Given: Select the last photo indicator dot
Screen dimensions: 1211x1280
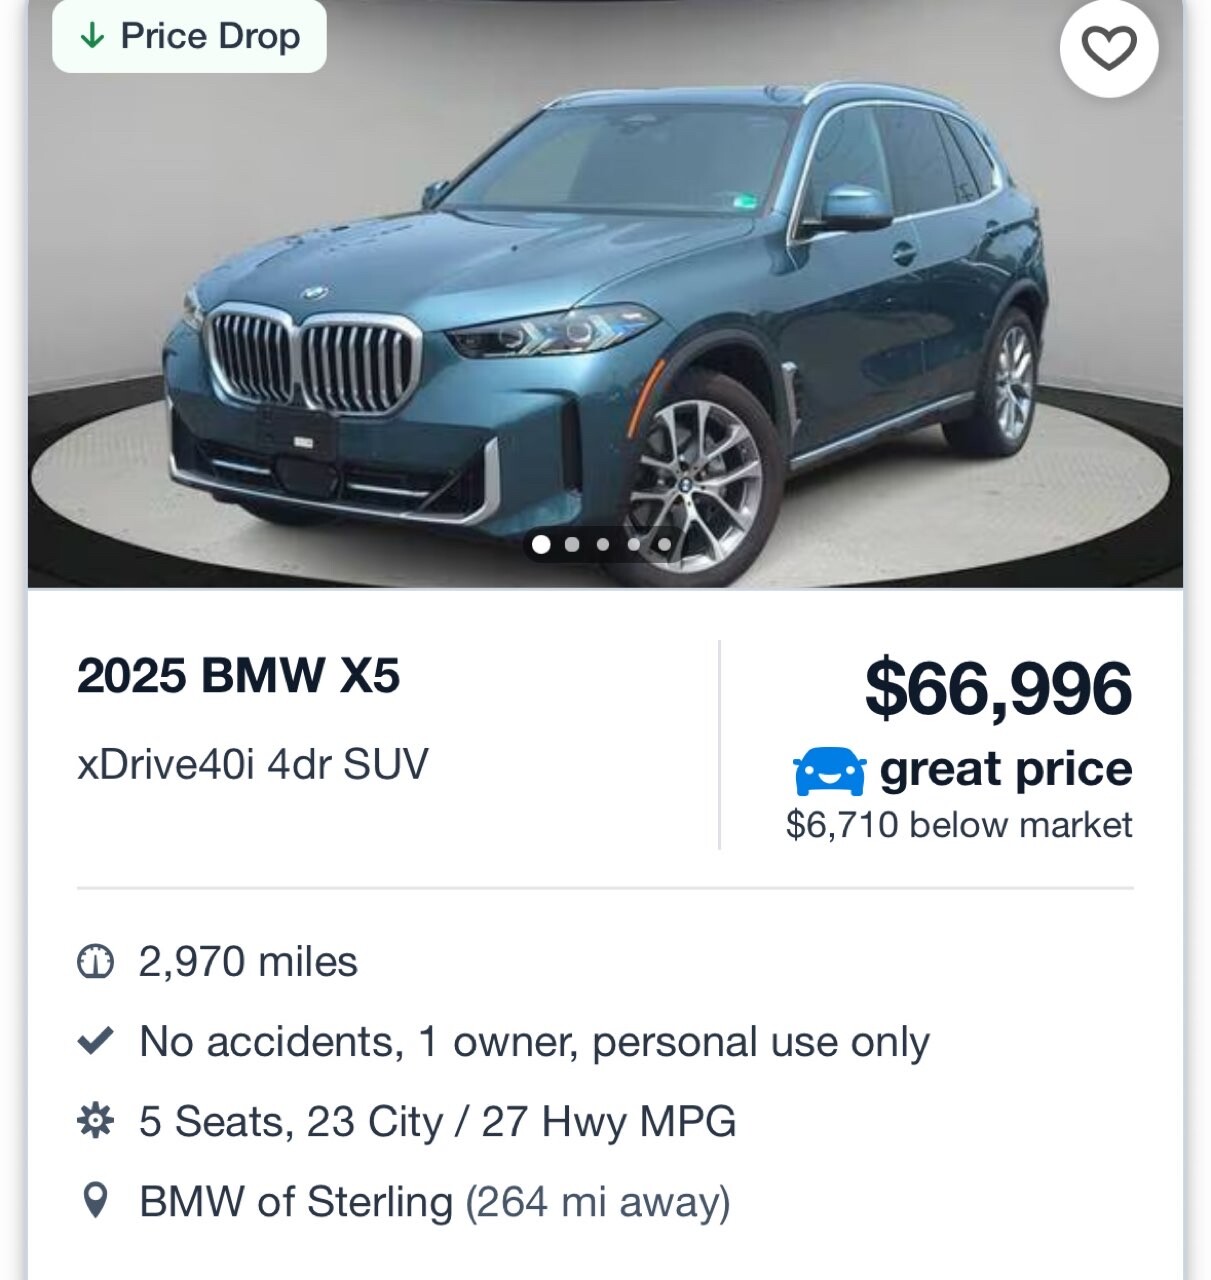Looking at the screenshot, I should [x=665, y=544].
